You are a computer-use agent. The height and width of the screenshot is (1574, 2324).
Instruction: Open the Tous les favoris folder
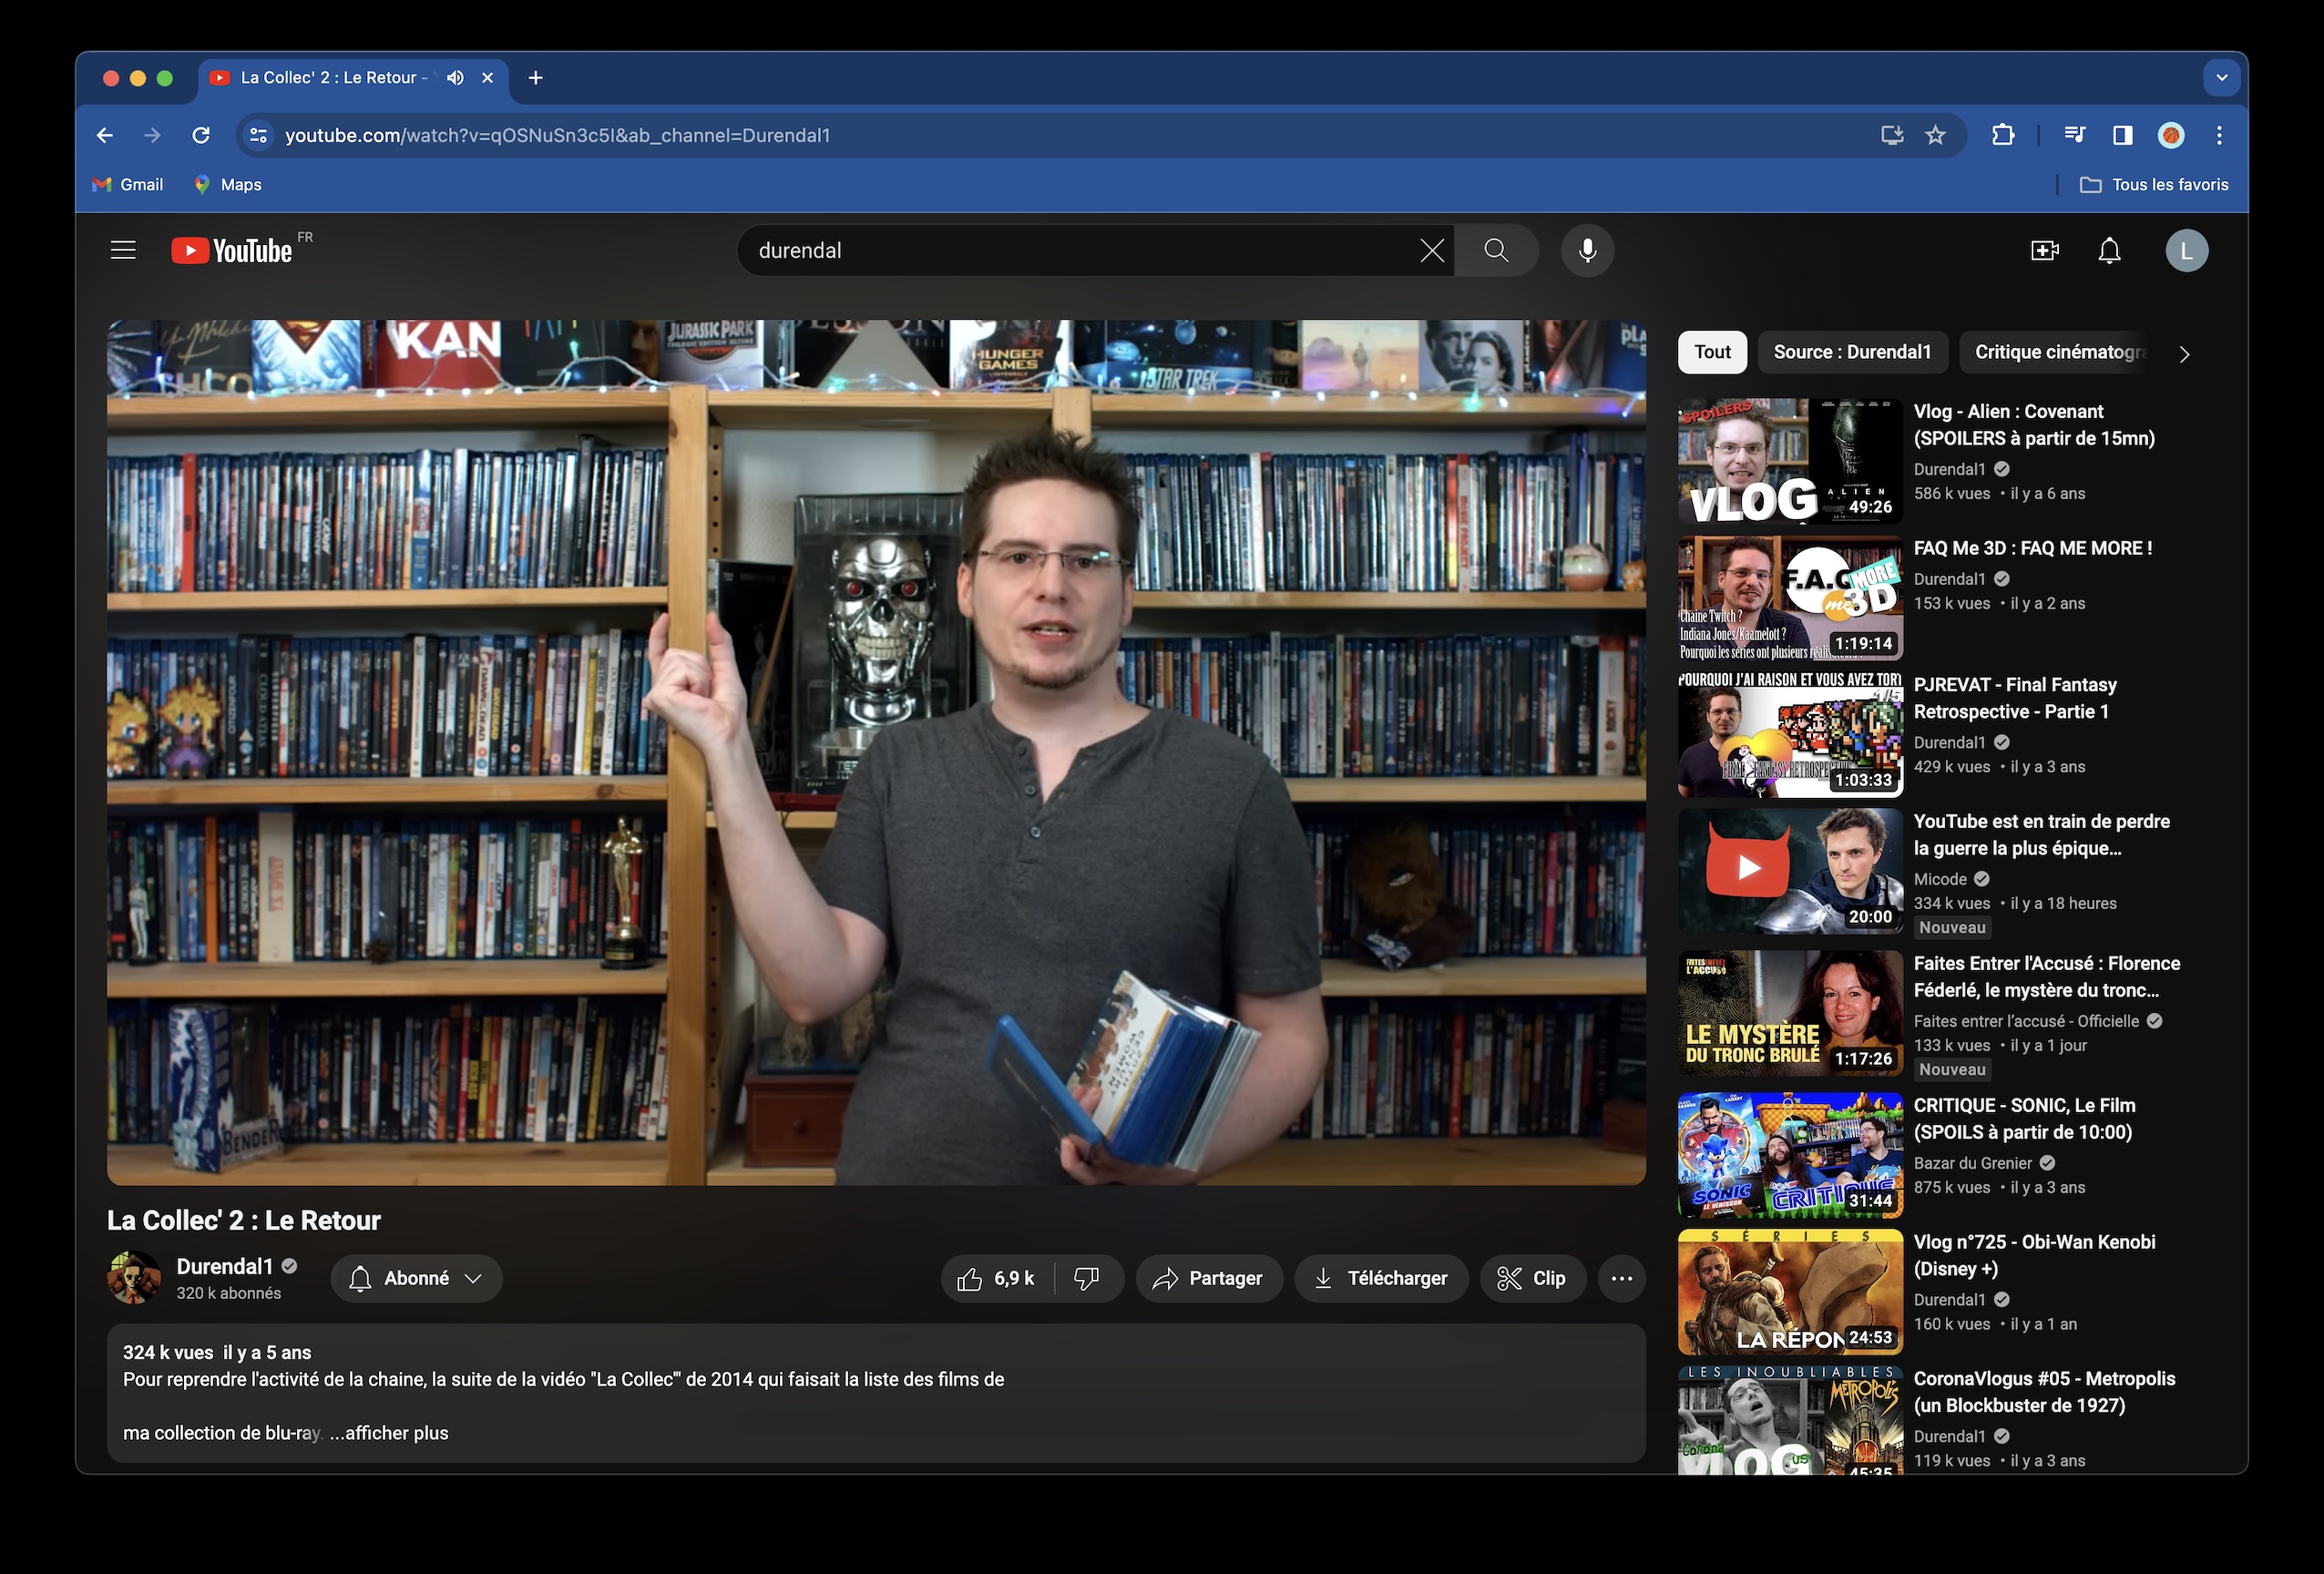2154,185
